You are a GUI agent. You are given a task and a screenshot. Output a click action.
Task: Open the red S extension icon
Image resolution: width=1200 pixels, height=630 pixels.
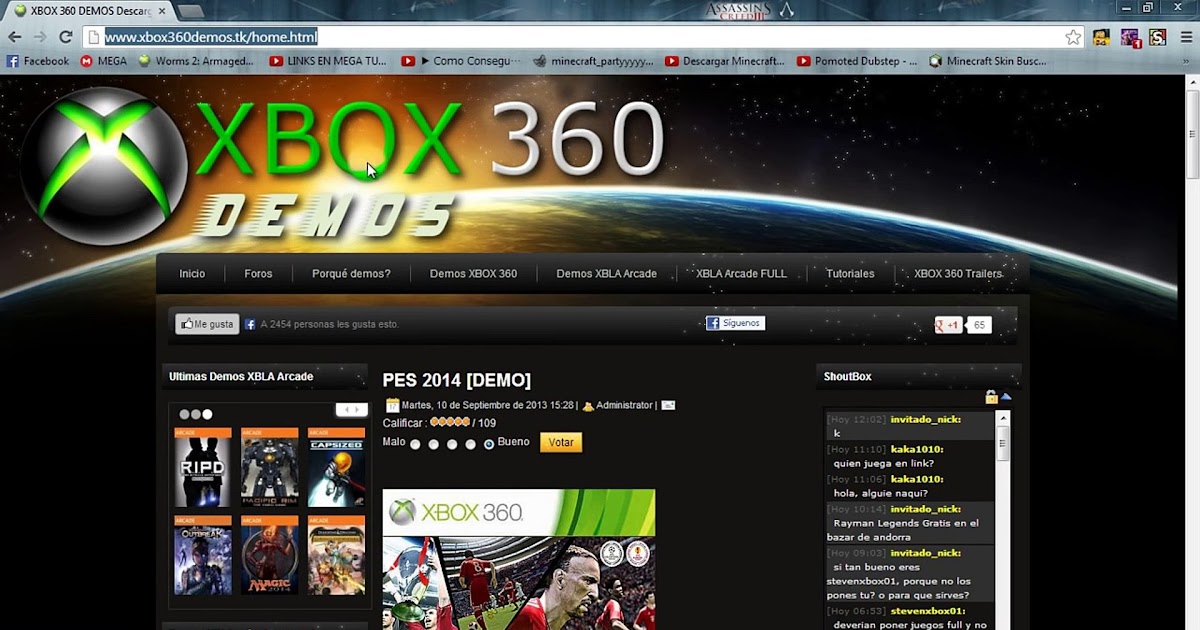pos(1157,37)
